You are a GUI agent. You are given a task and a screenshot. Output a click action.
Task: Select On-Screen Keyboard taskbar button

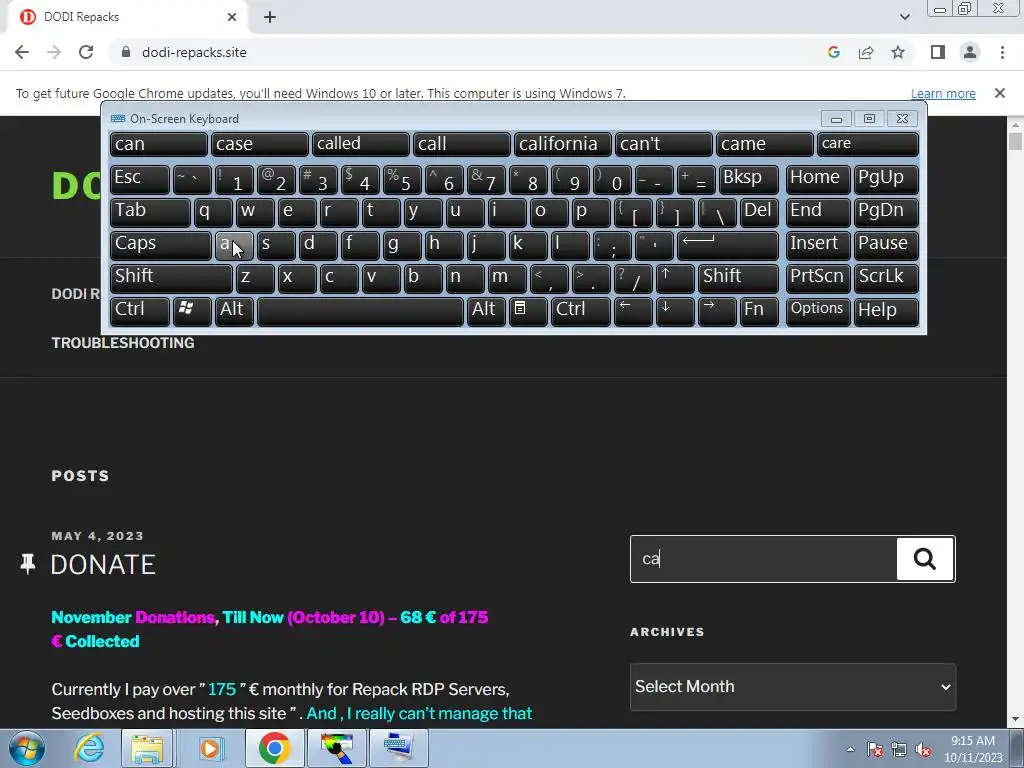tap(399, 748)
